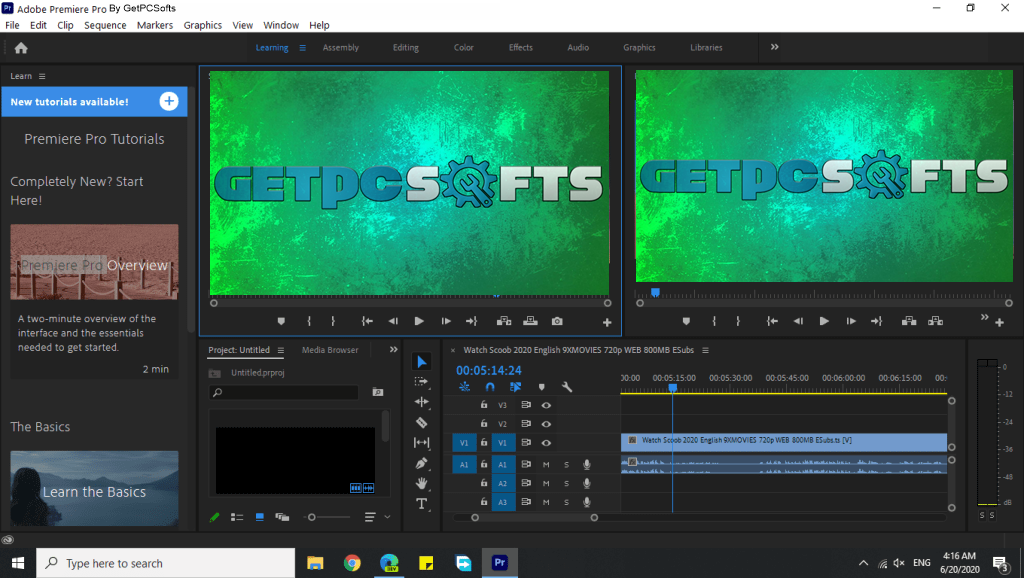Viewport: 1024px width, 578px height.
Task: Switch Project panel to icon view
Action: tap(259, 517)
